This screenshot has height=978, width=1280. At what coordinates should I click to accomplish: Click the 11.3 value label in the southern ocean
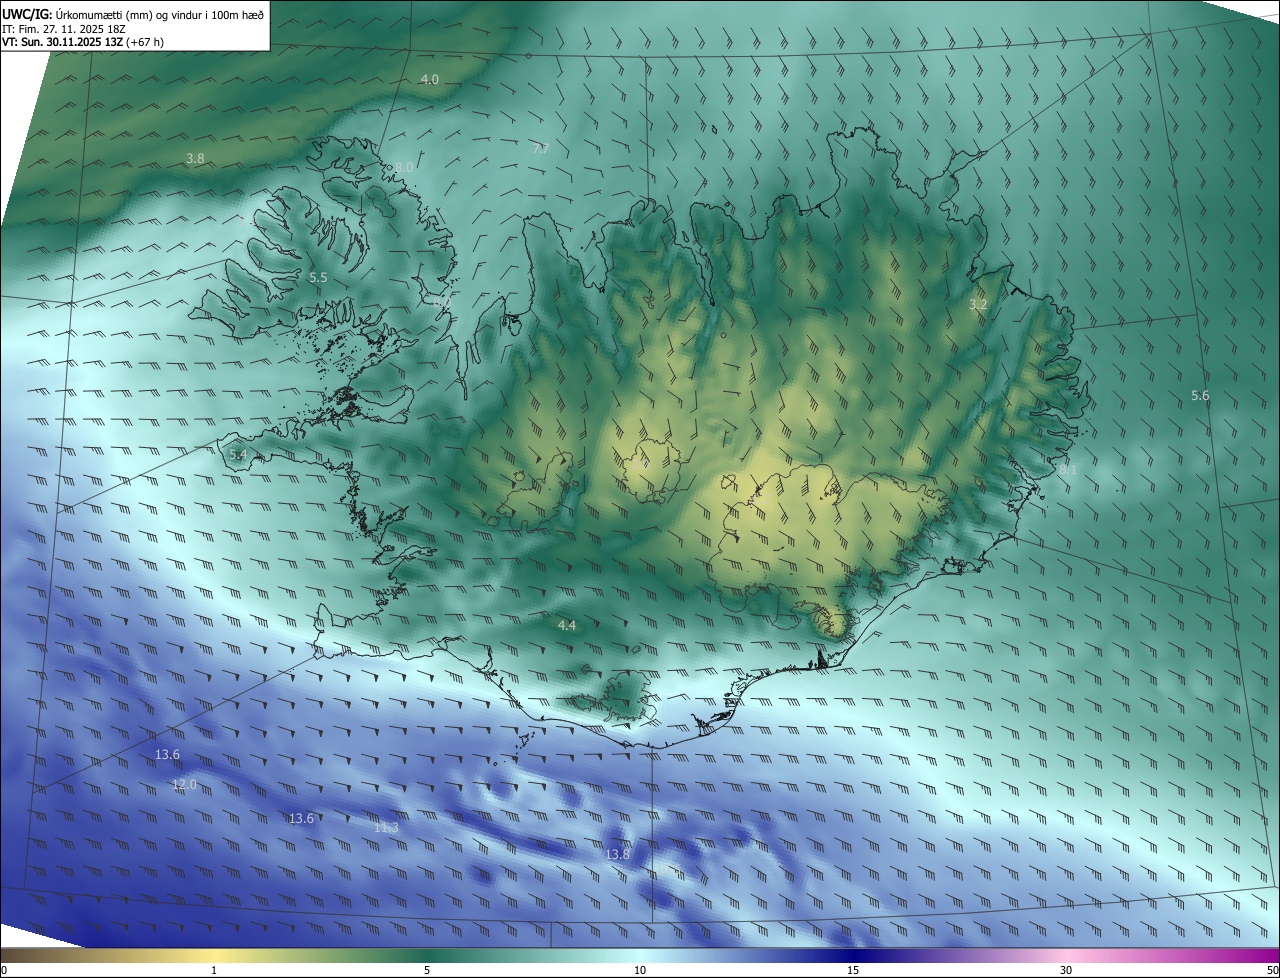click(x=386, y=828)
